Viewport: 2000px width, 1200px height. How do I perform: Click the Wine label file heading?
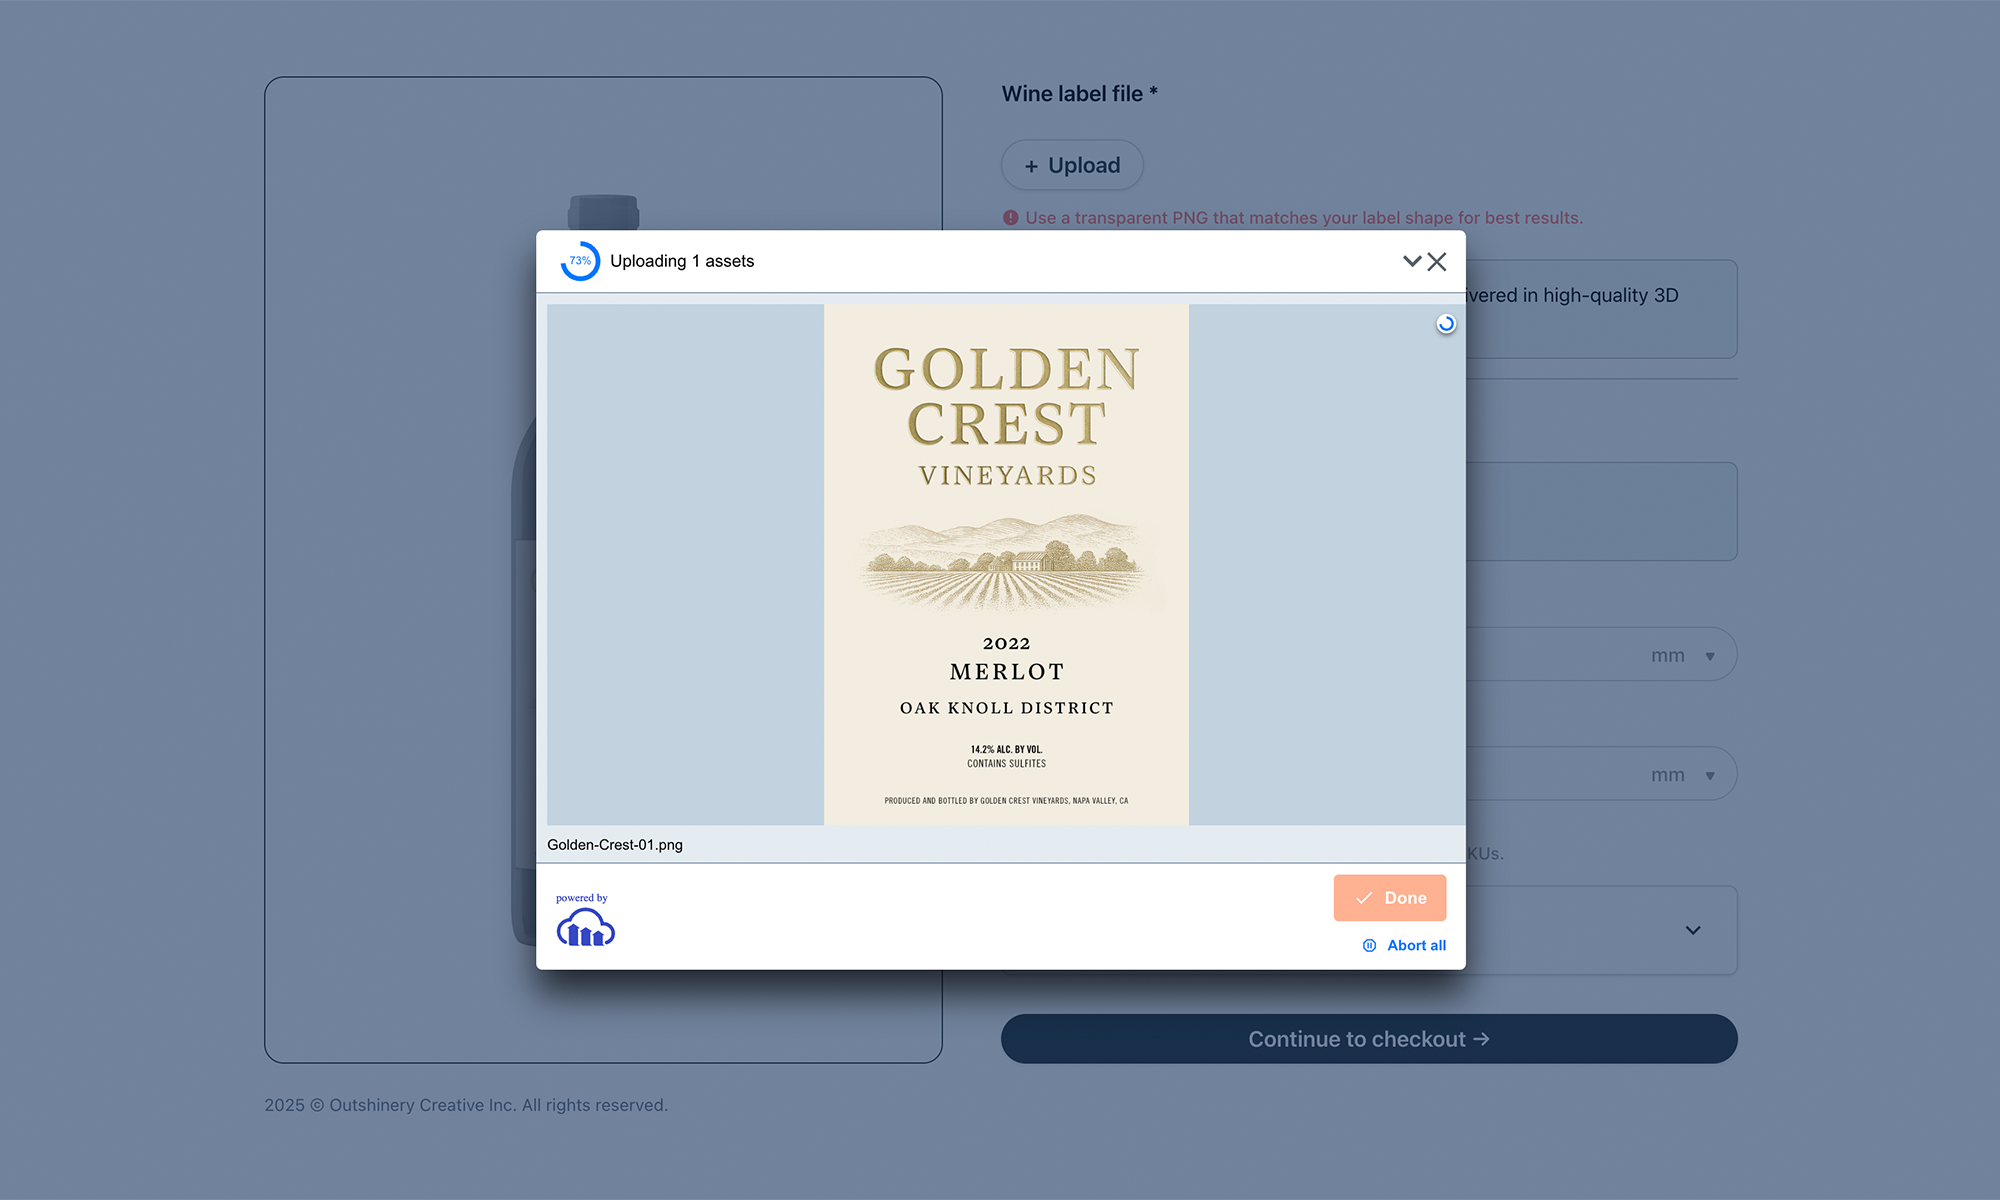[x=1080, y=94]
